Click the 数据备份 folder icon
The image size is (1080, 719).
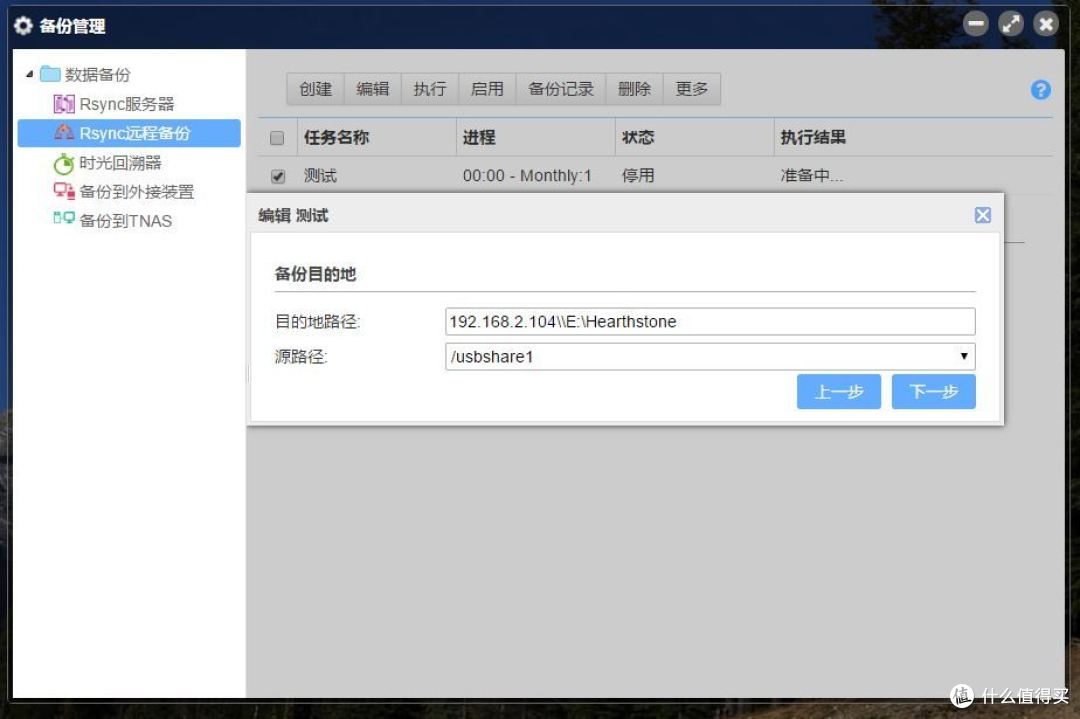tap(50, 74)
